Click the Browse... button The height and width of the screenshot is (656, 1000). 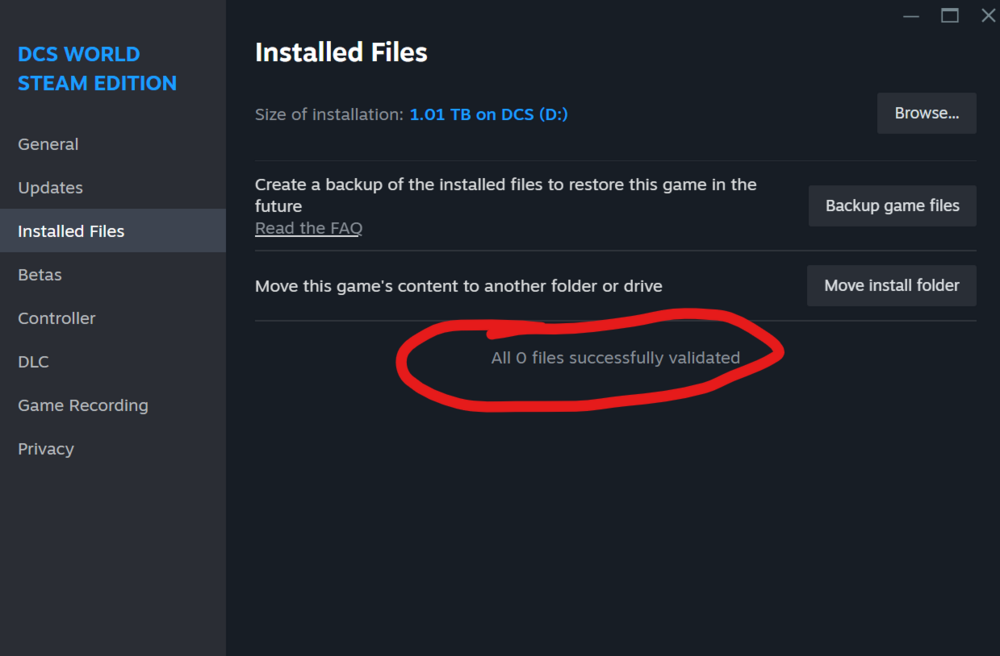(926, 113)
